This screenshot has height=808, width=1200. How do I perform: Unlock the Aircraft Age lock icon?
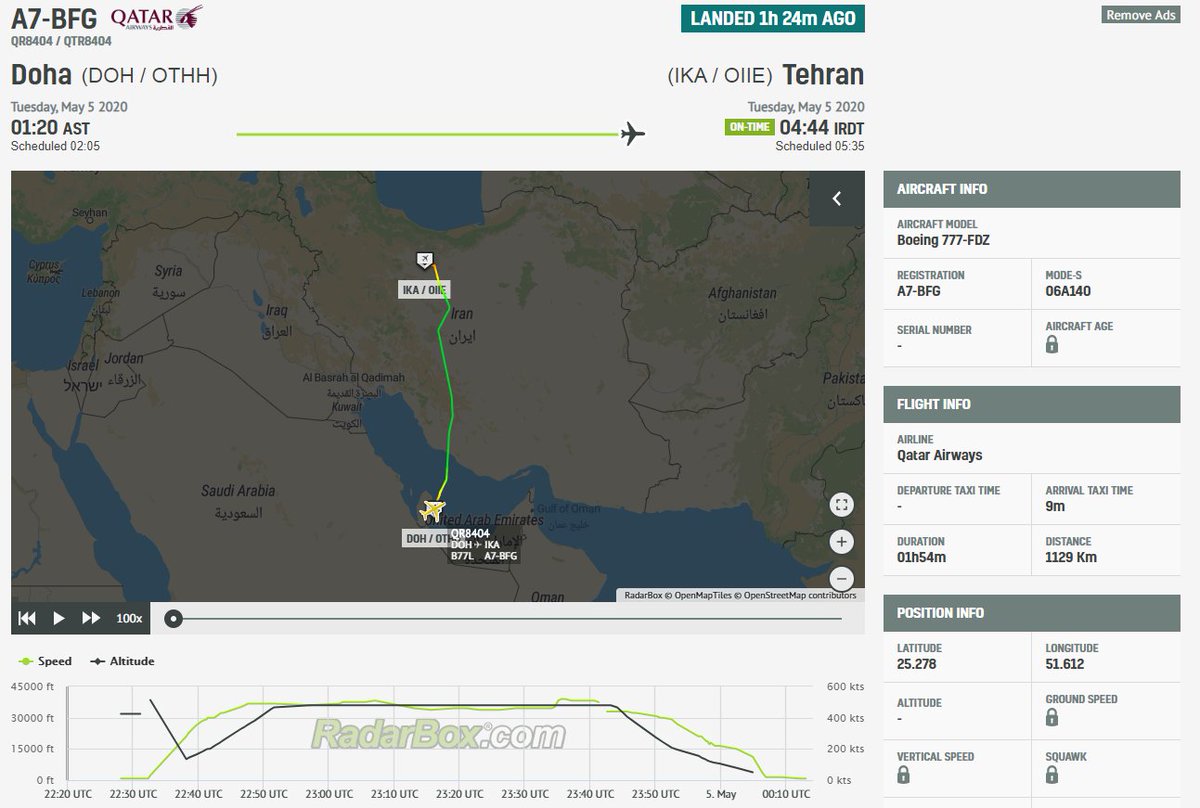point(1052,344)
